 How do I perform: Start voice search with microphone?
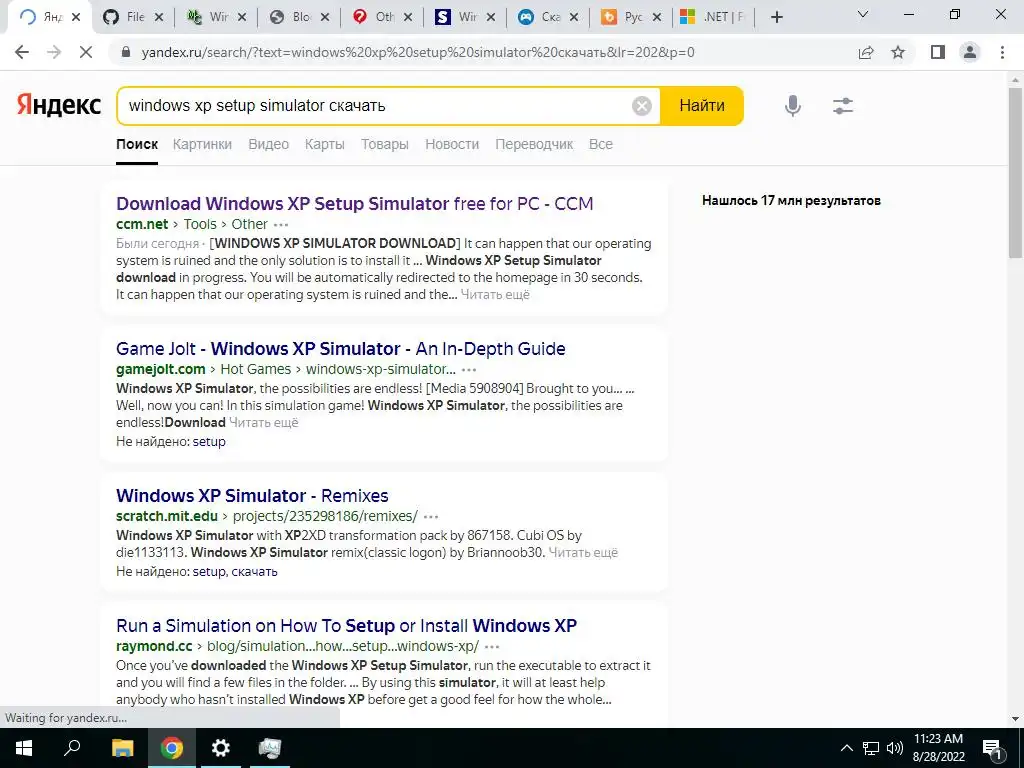coord(793,106)
